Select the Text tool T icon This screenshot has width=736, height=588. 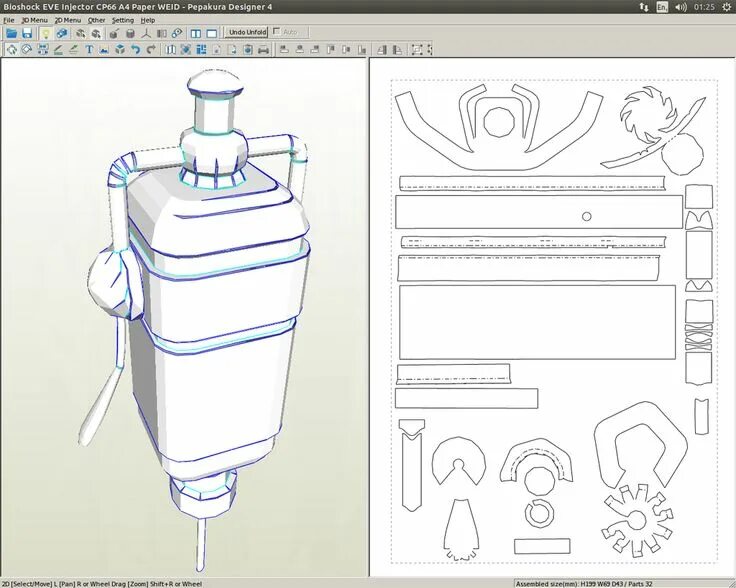[x=89, y=49]
